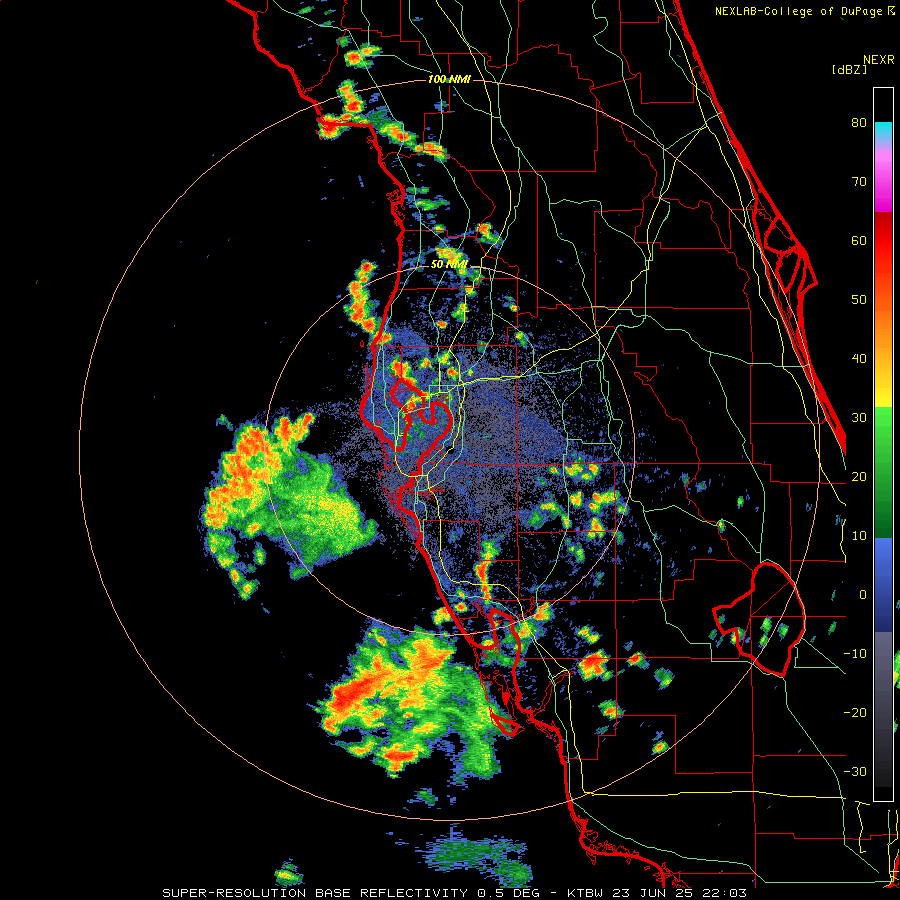Click the -30 value on the dBZ scale
The width and height of the screenshot is (900, 900).
pyautogui.click(x=855, y=771)
